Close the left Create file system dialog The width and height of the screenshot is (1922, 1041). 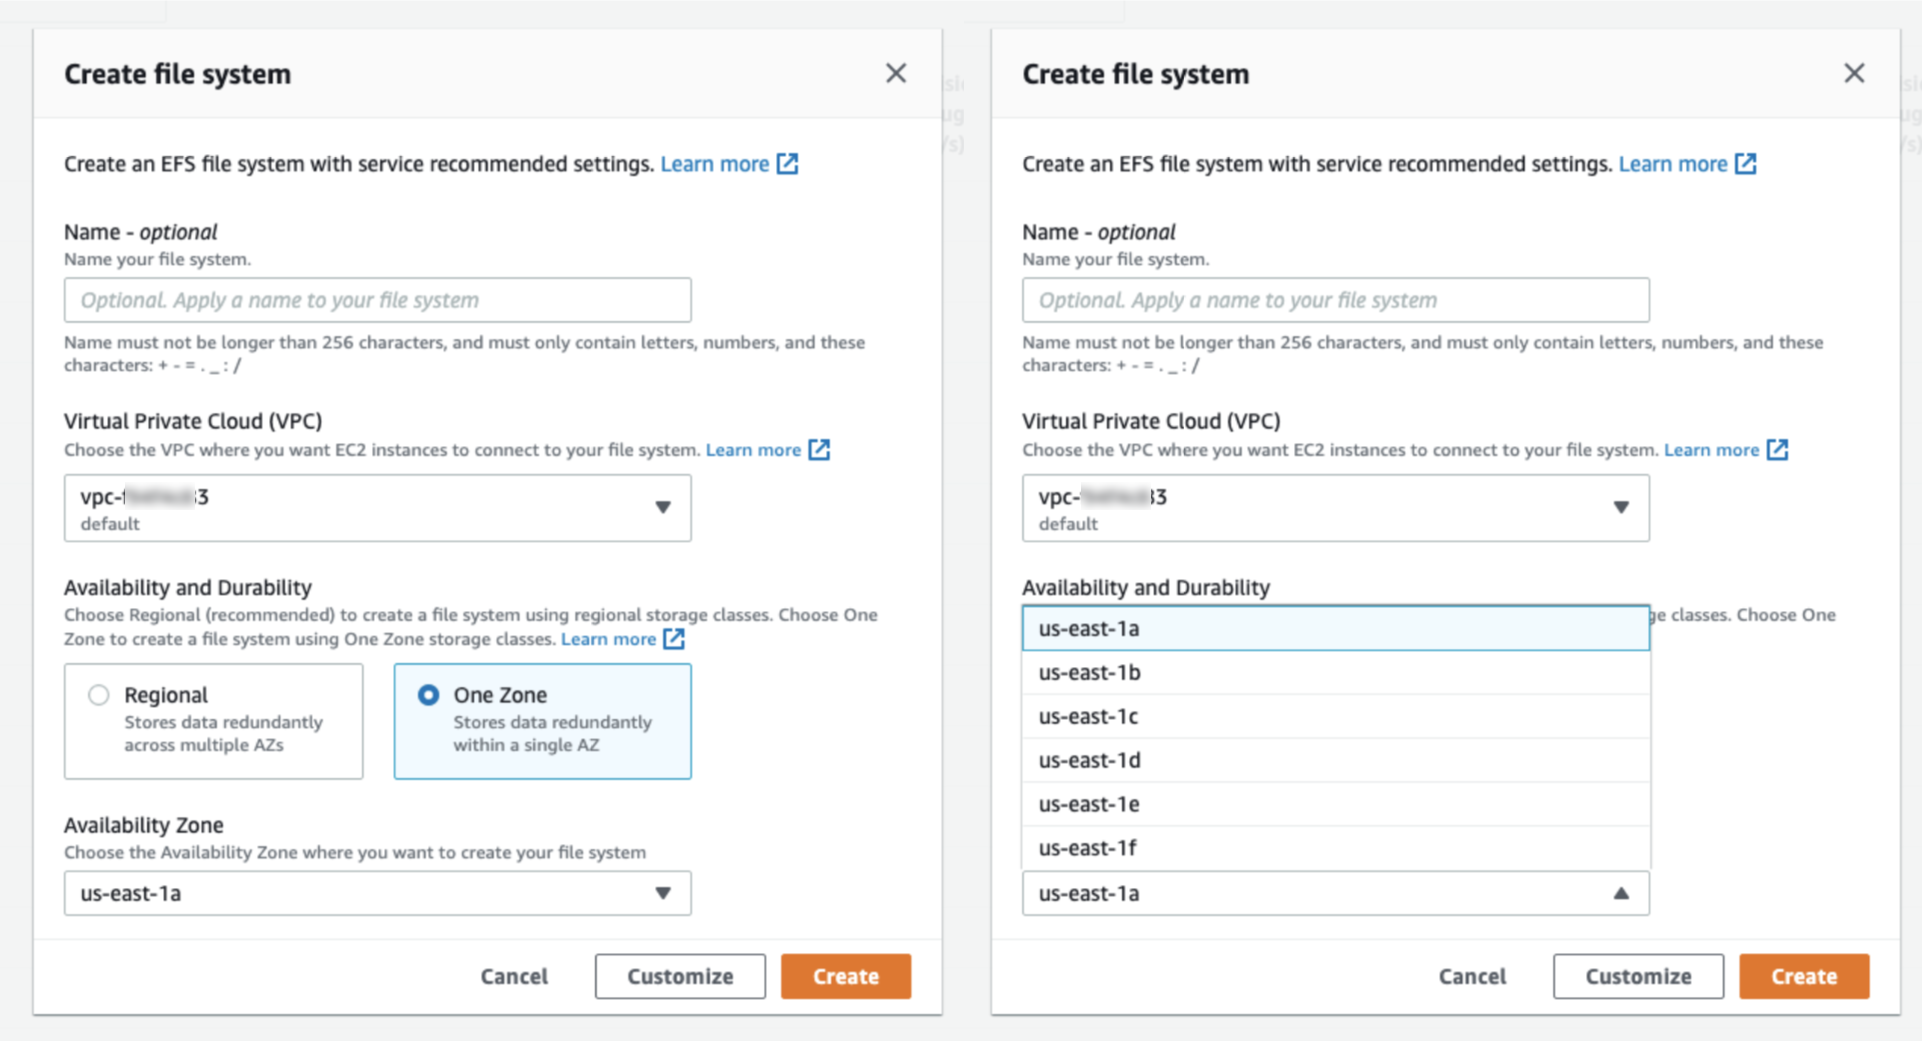click(x=895, y=73)
